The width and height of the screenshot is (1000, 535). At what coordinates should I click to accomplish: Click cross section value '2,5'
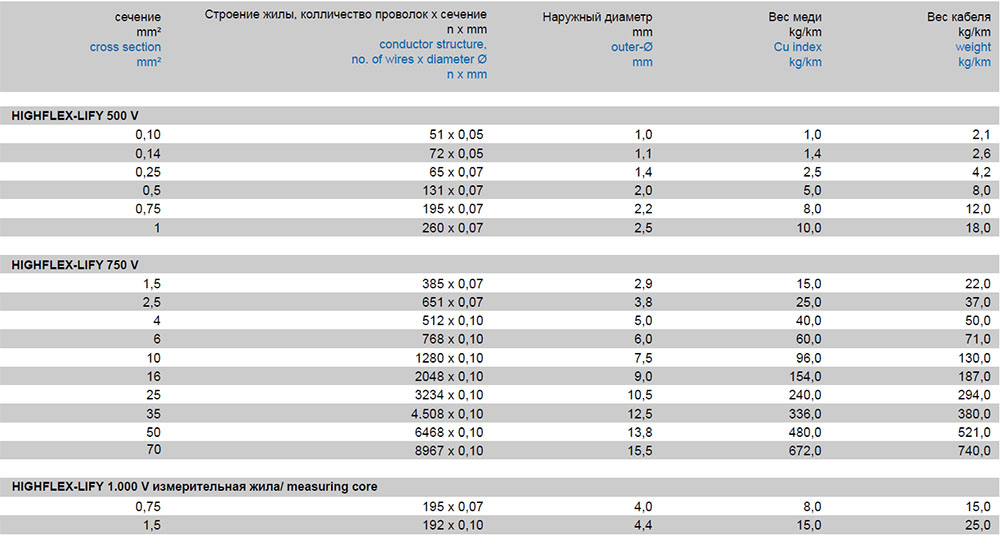(x=152, y=302)
